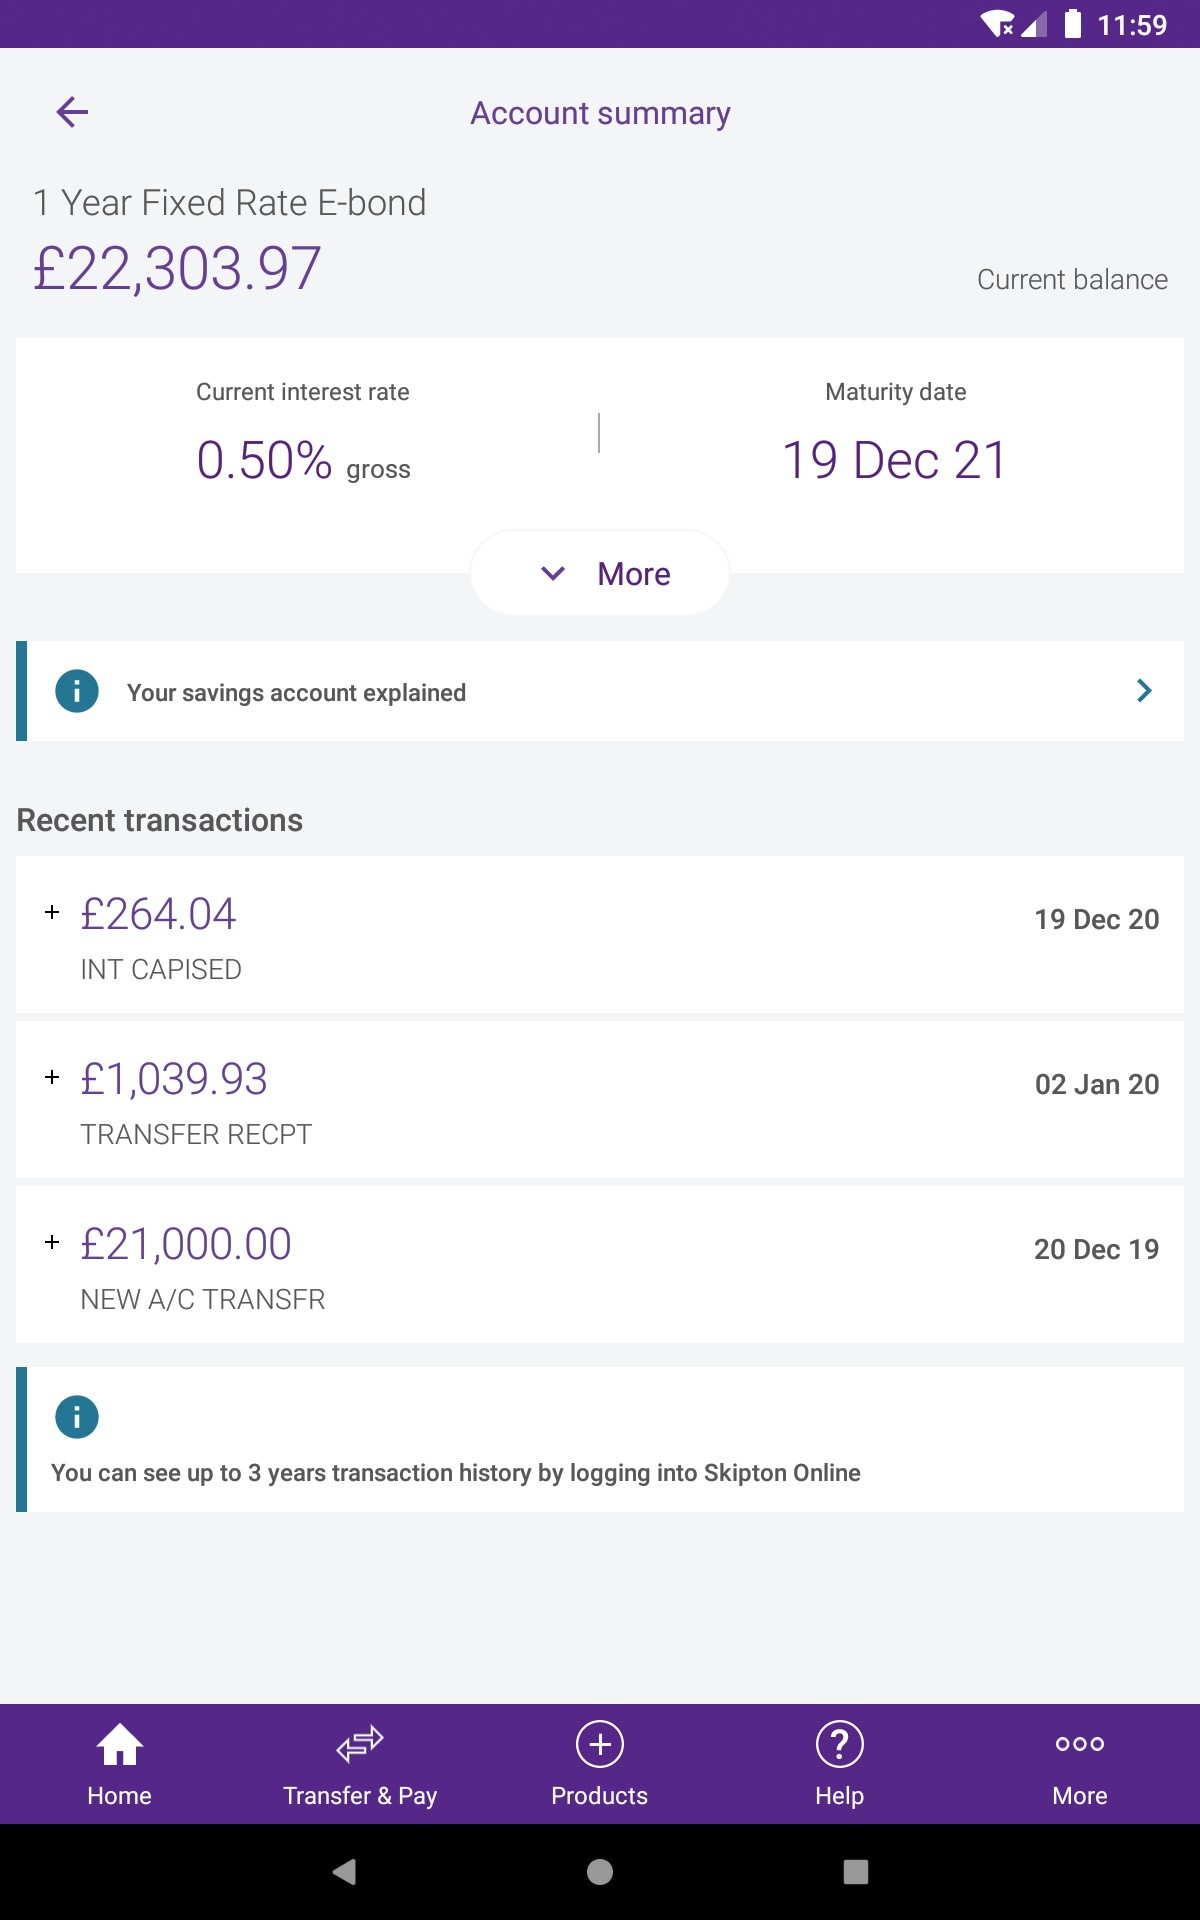
Task: Select the £22,303.97 current balance
Action: pyautogui.click(x=177, y=269)
